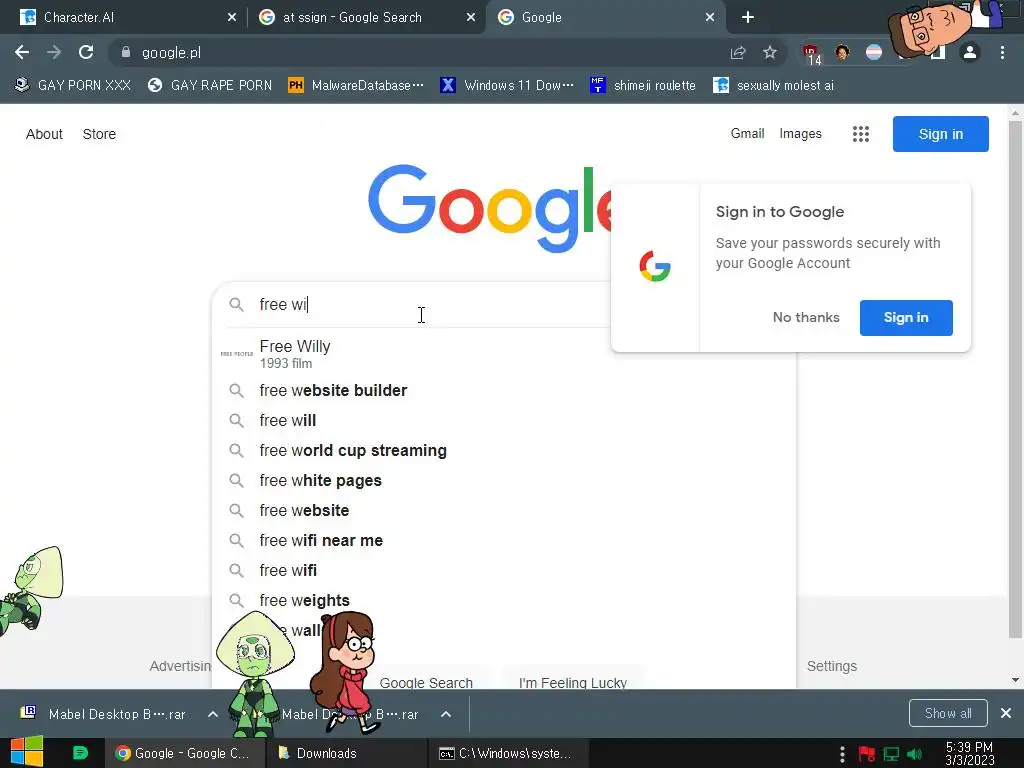Choose the free wifi near me suggestion
The image size is (1024, 768).
[x=504, y=541]
